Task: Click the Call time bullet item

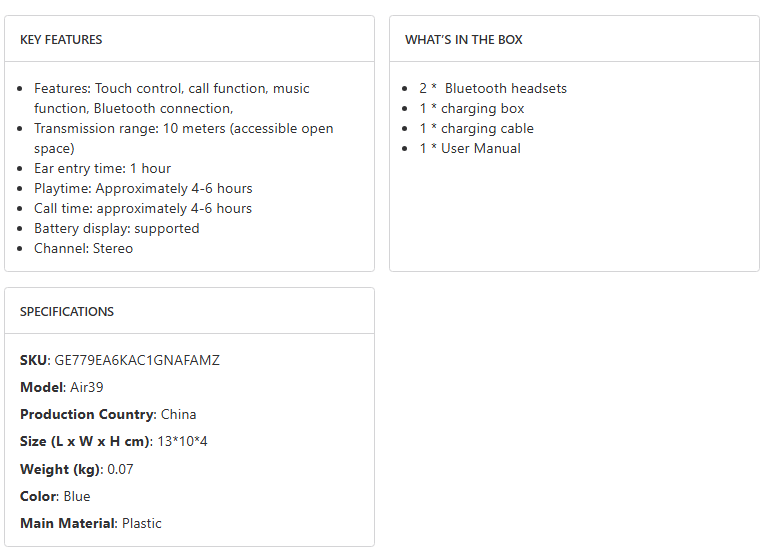Action: coord(143,208)
